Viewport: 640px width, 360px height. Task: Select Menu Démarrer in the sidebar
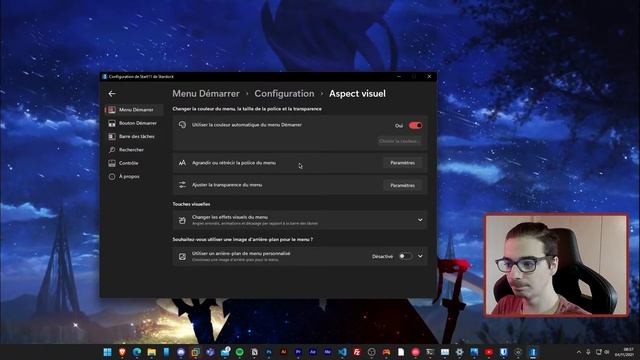tap(134, 110)
